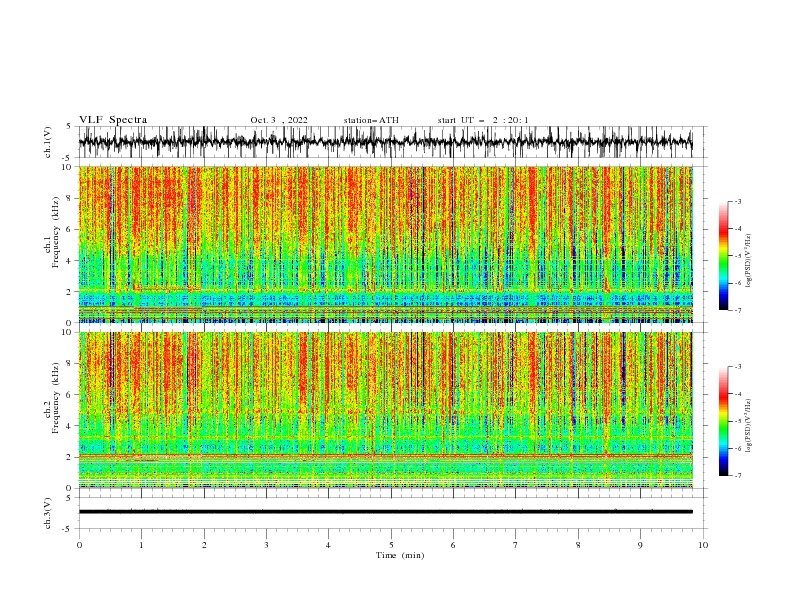The height and width of the screenshot is (612, 792).
Task: Click the ch.2 spectrogram color scale bar
Action: coord(724,421)
